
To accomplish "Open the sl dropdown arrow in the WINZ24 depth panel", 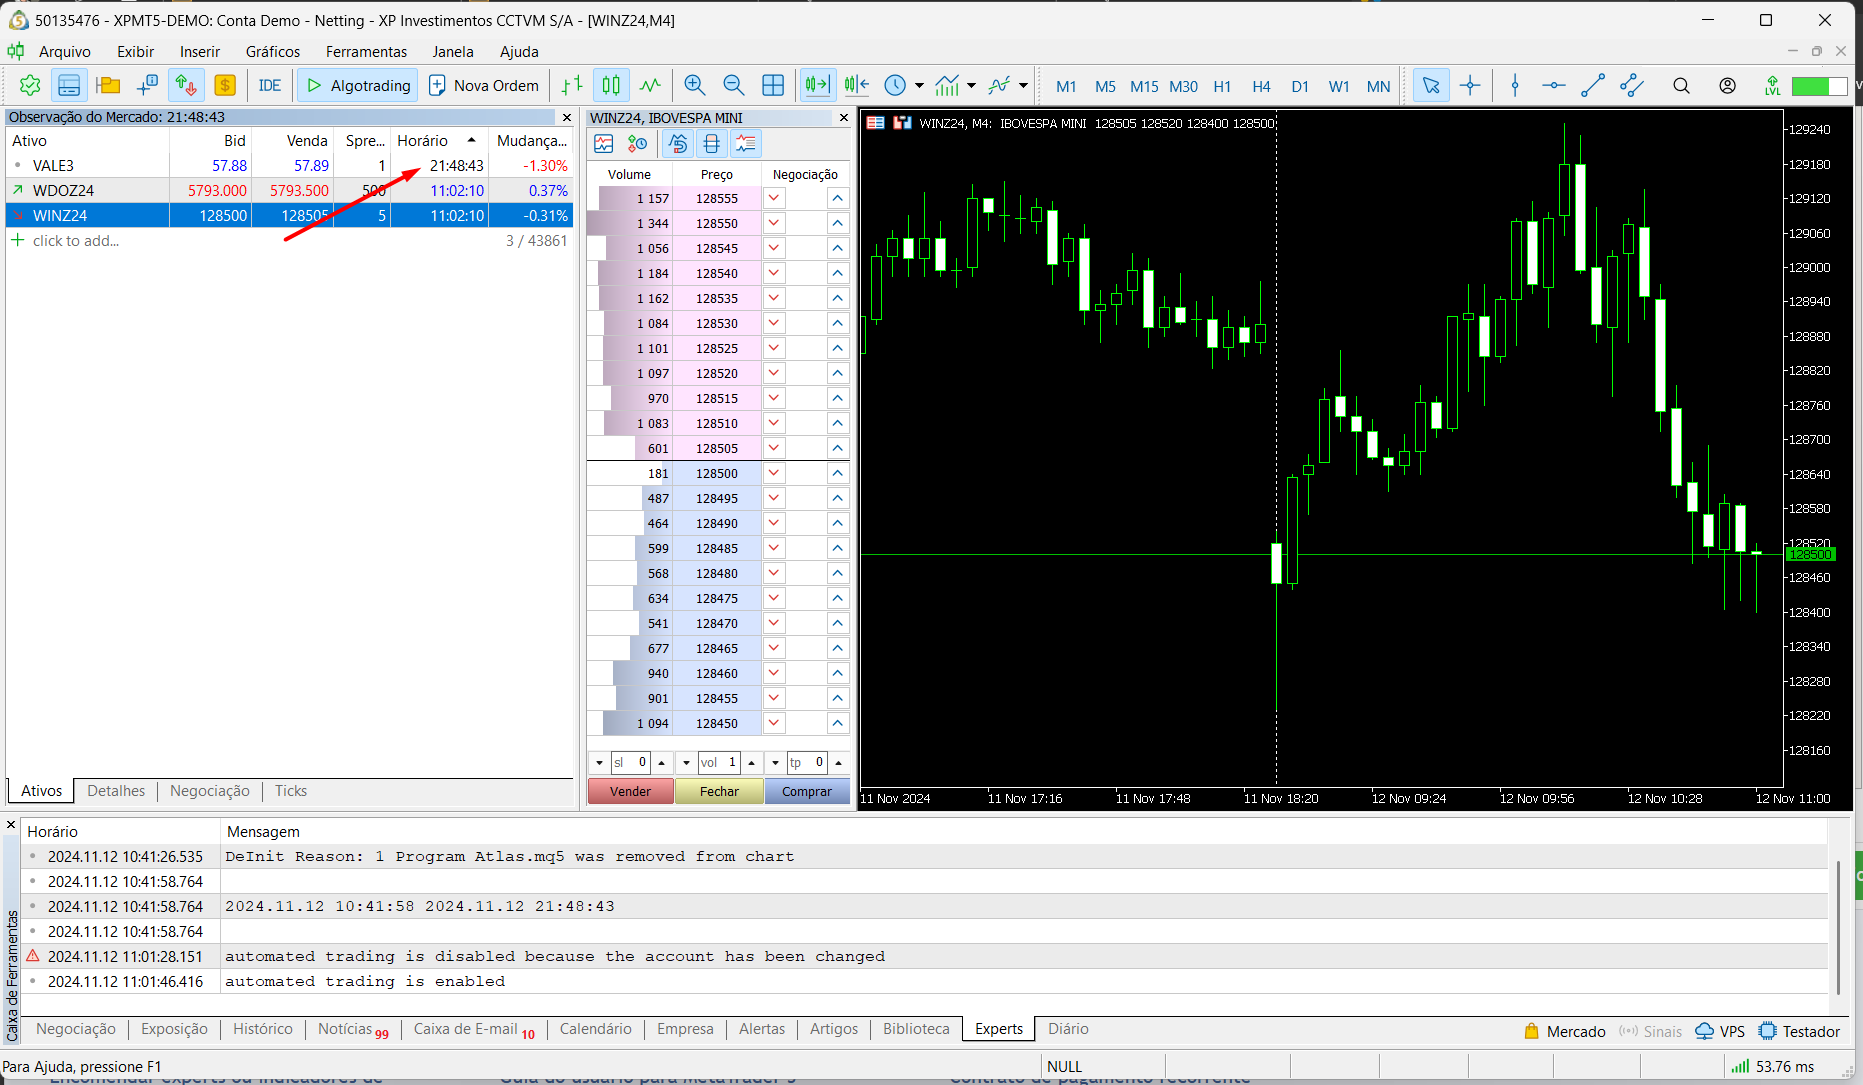I will [599, 763].
